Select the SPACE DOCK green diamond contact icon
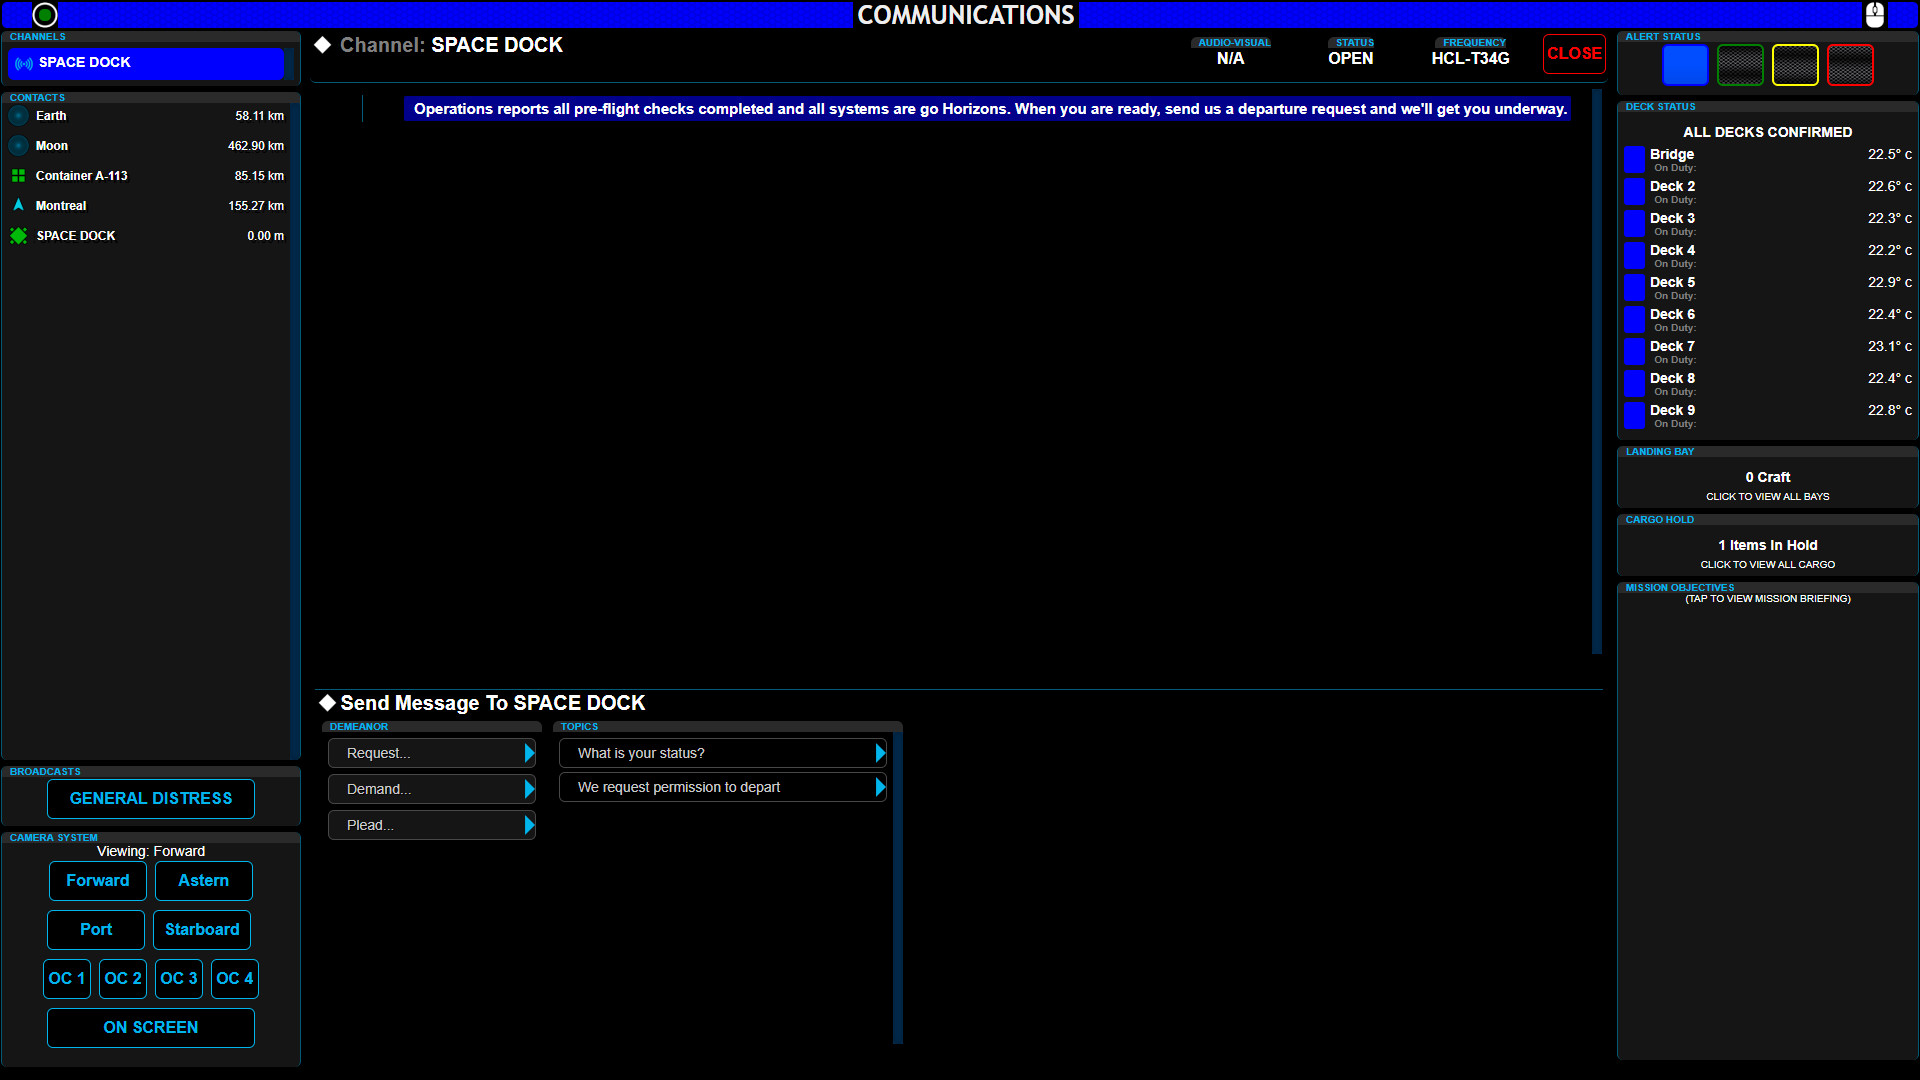This screenshot has height=1080, width=1920. point(18,235)
